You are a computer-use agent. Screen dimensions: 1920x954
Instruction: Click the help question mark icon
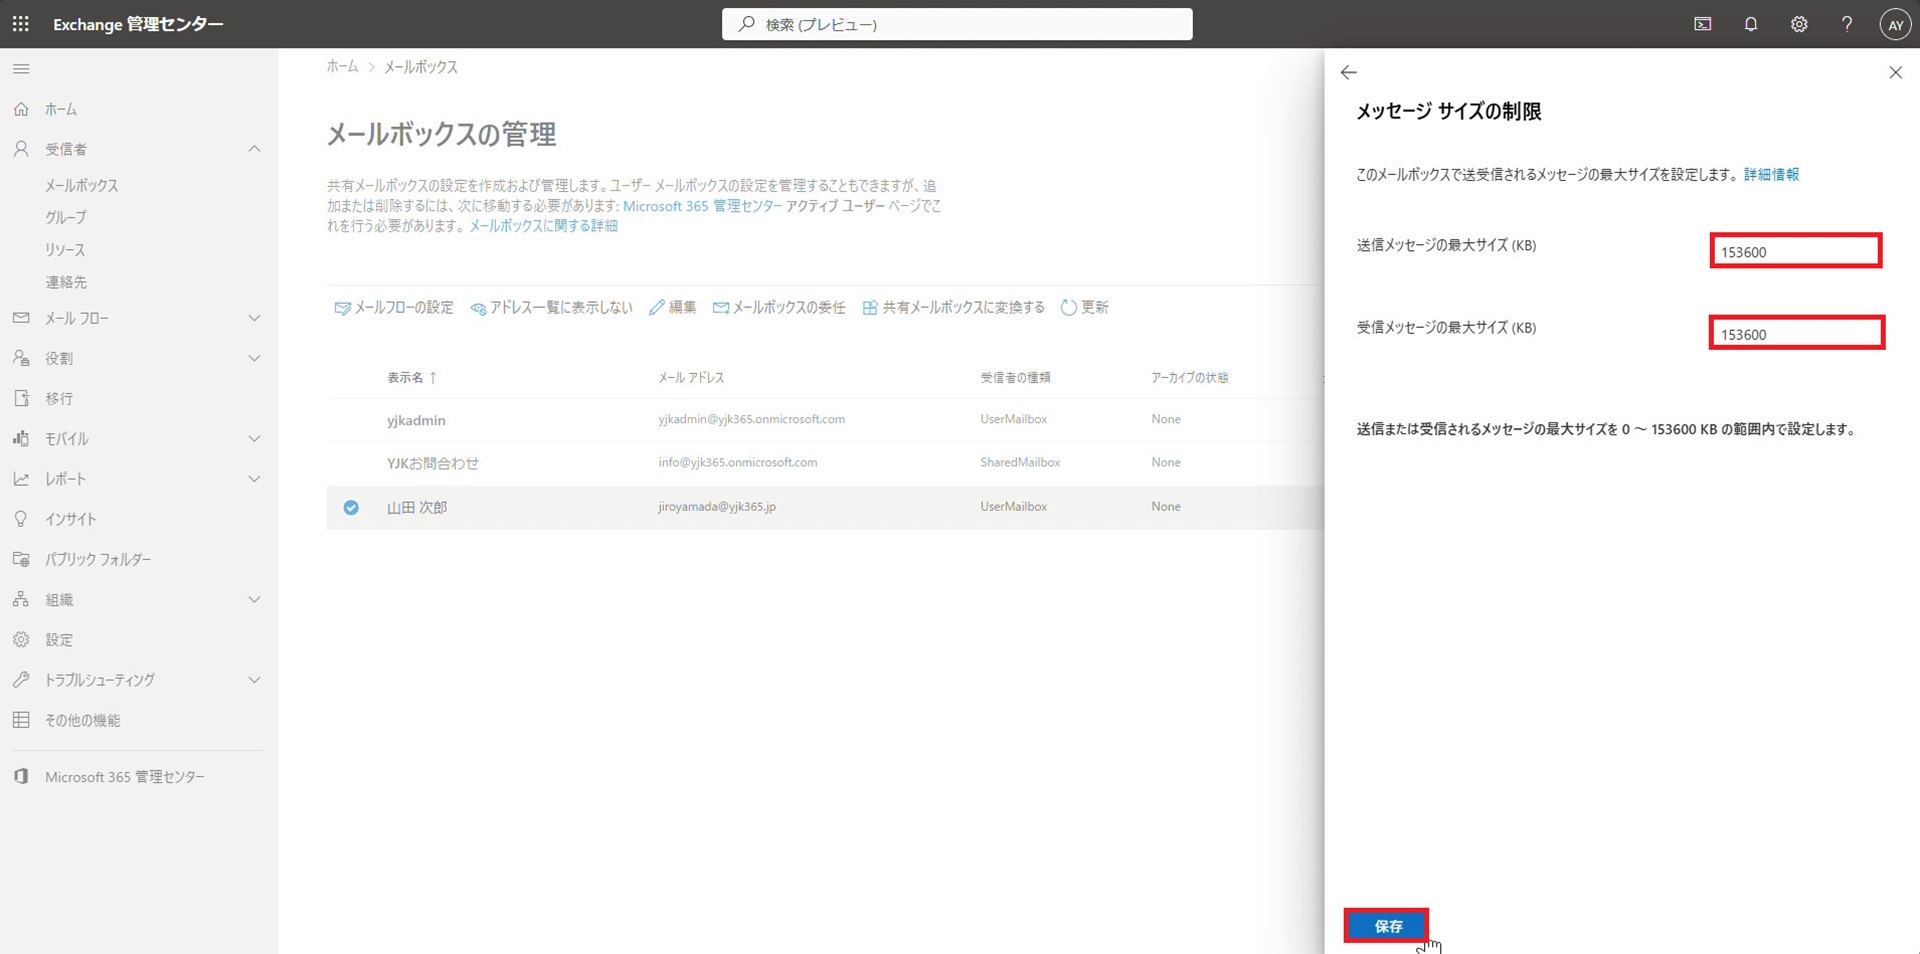coord(1846,24)
